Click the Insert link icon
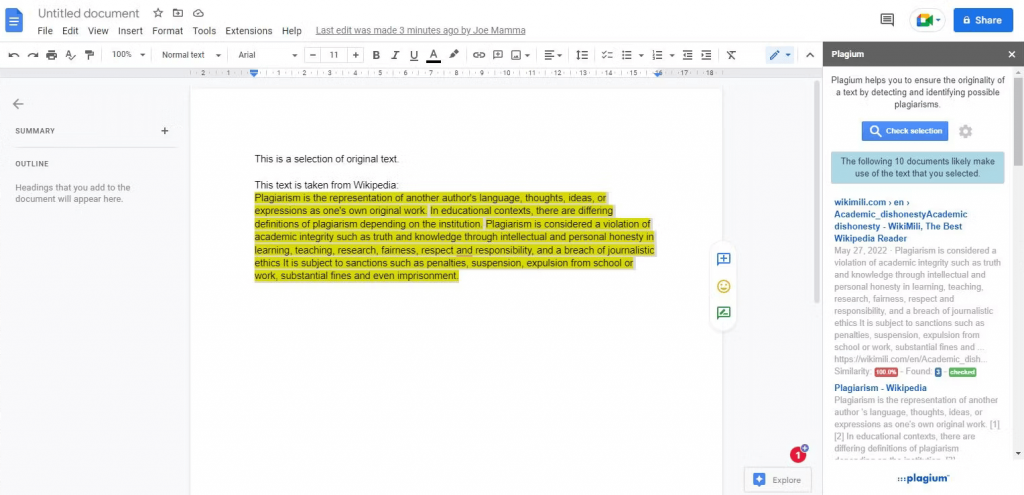 [479, 55]
